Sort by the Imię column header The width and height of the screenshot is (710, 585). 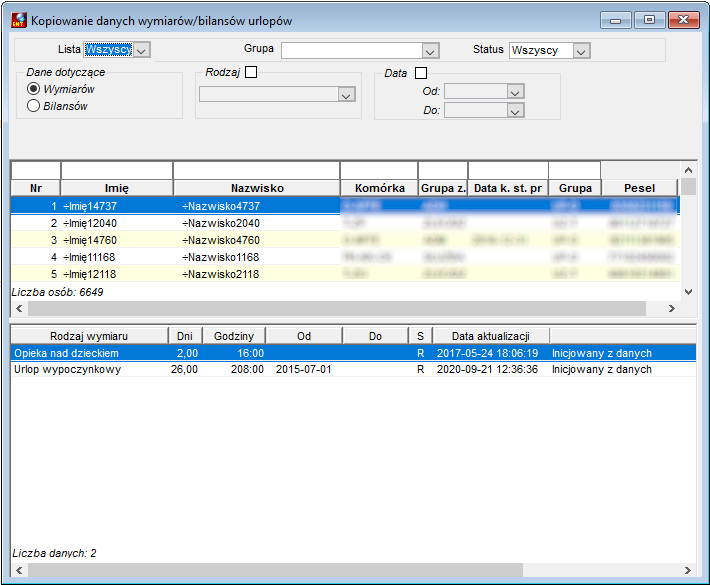tap(117, 188)
